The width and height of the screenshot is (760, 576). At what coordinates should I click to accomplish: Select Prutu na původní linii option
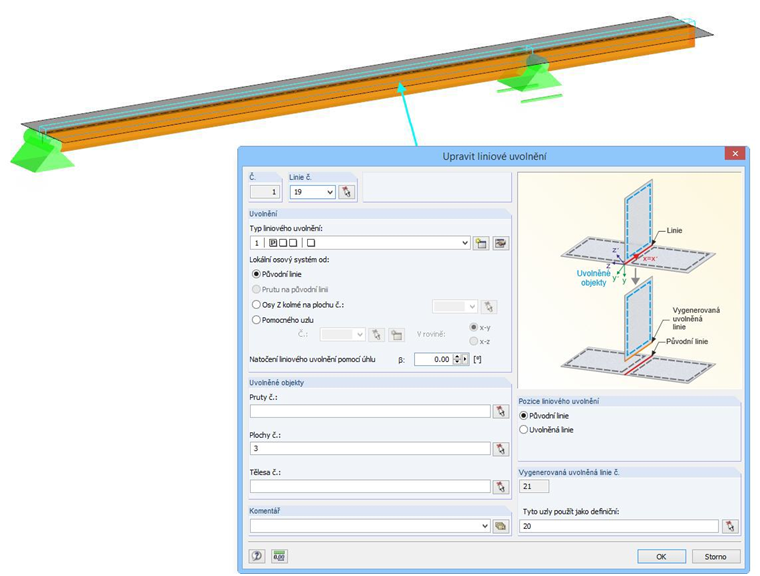[290, 289]
